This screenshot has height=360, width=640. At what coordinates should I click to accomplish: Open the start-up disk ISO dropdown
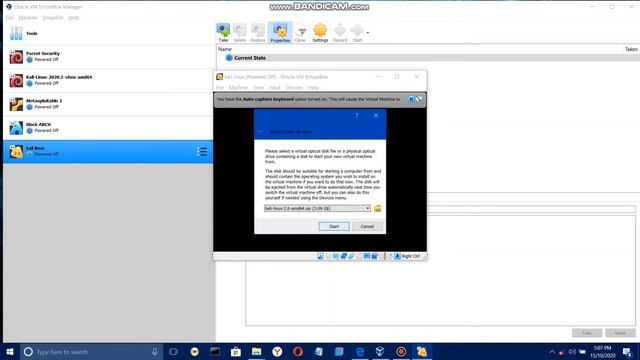317,209
